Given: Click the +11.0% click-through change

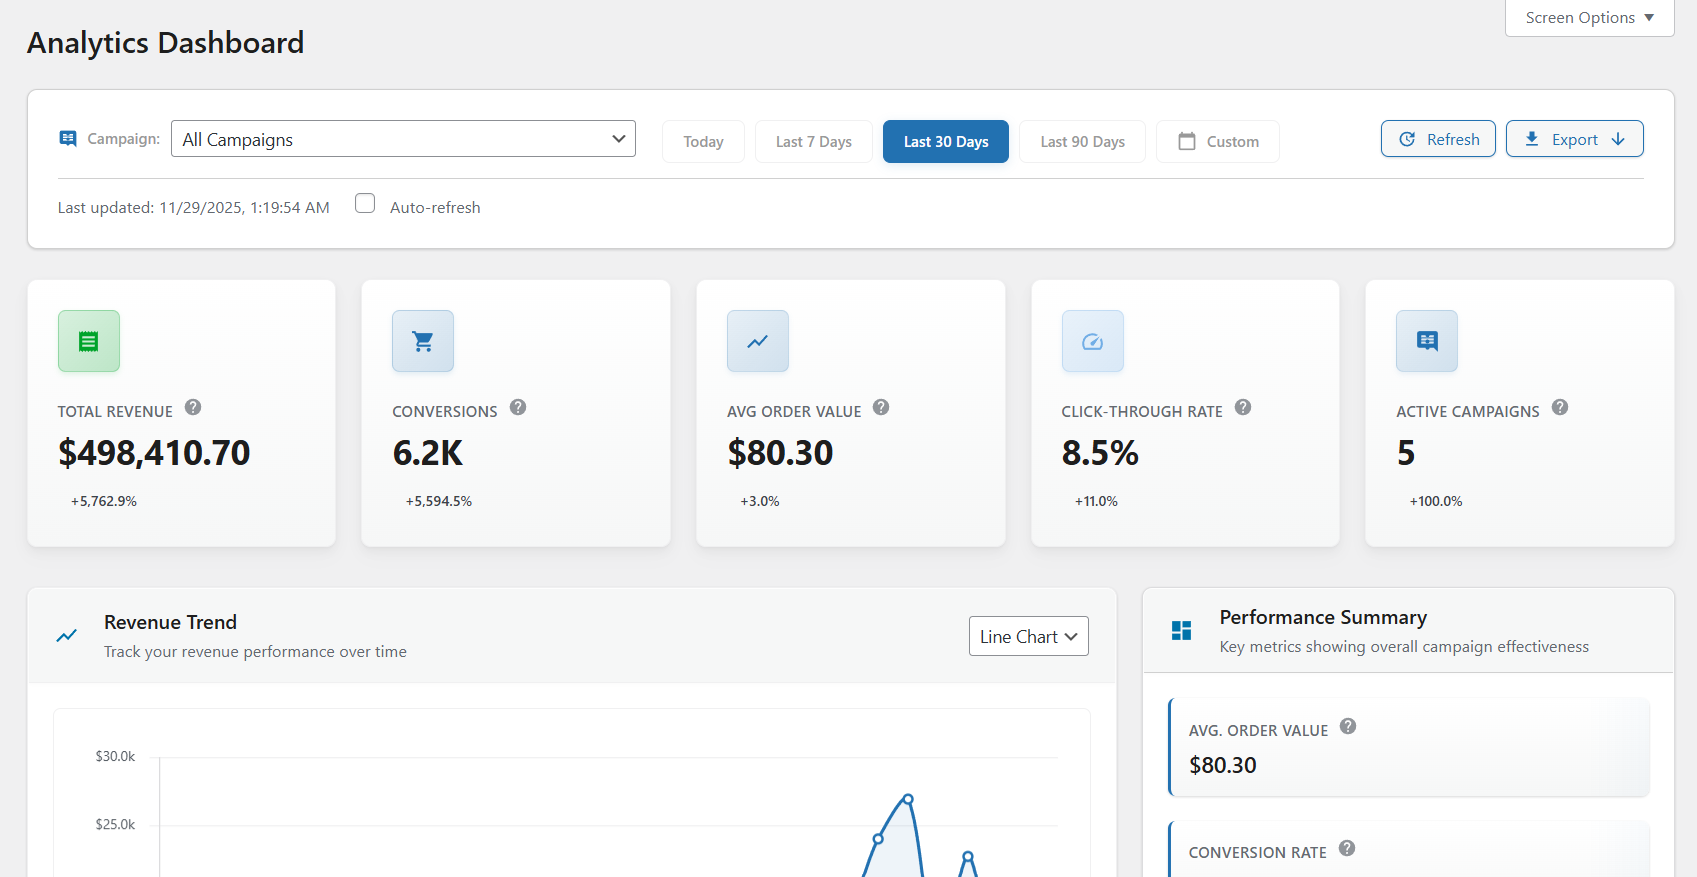Looking at the screenshot, I should 1096,501.
